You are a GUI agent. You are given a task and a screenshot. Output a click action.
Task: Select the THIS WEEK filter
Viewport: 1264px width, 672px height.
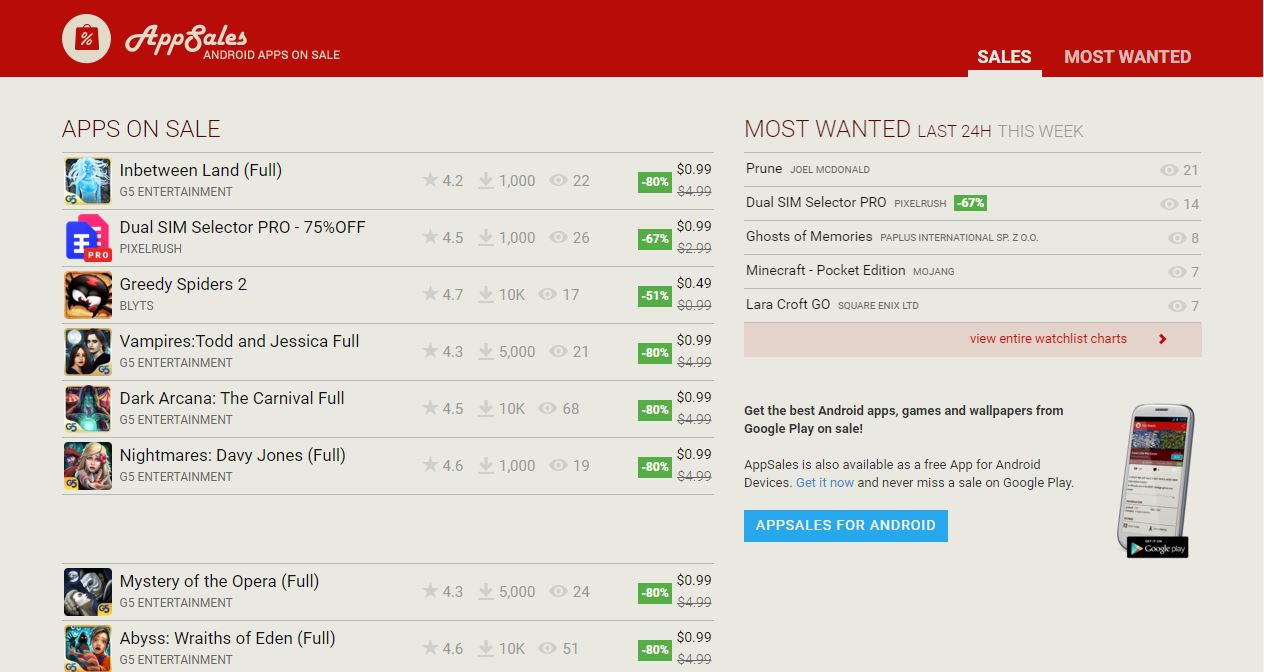click(1040, 131)
